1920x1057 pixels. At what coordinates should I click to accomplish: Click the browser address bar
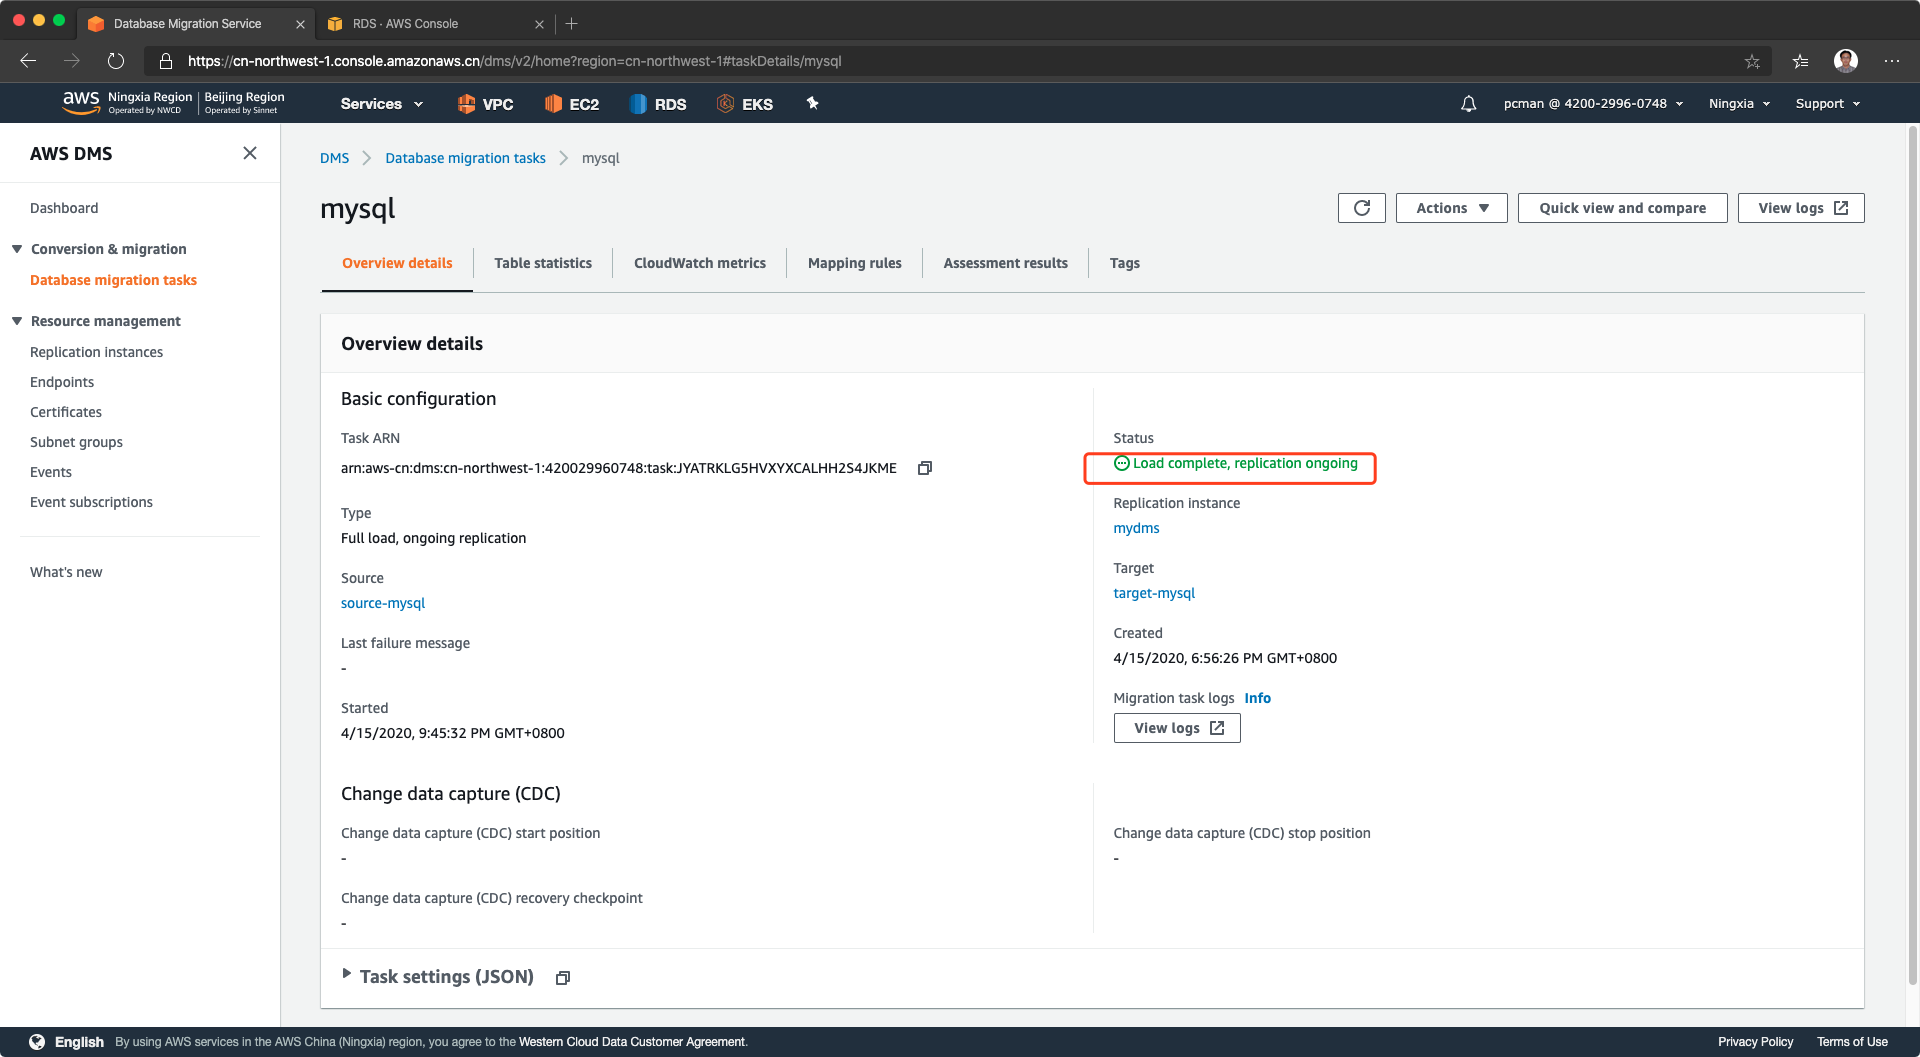tap(900, 61)
